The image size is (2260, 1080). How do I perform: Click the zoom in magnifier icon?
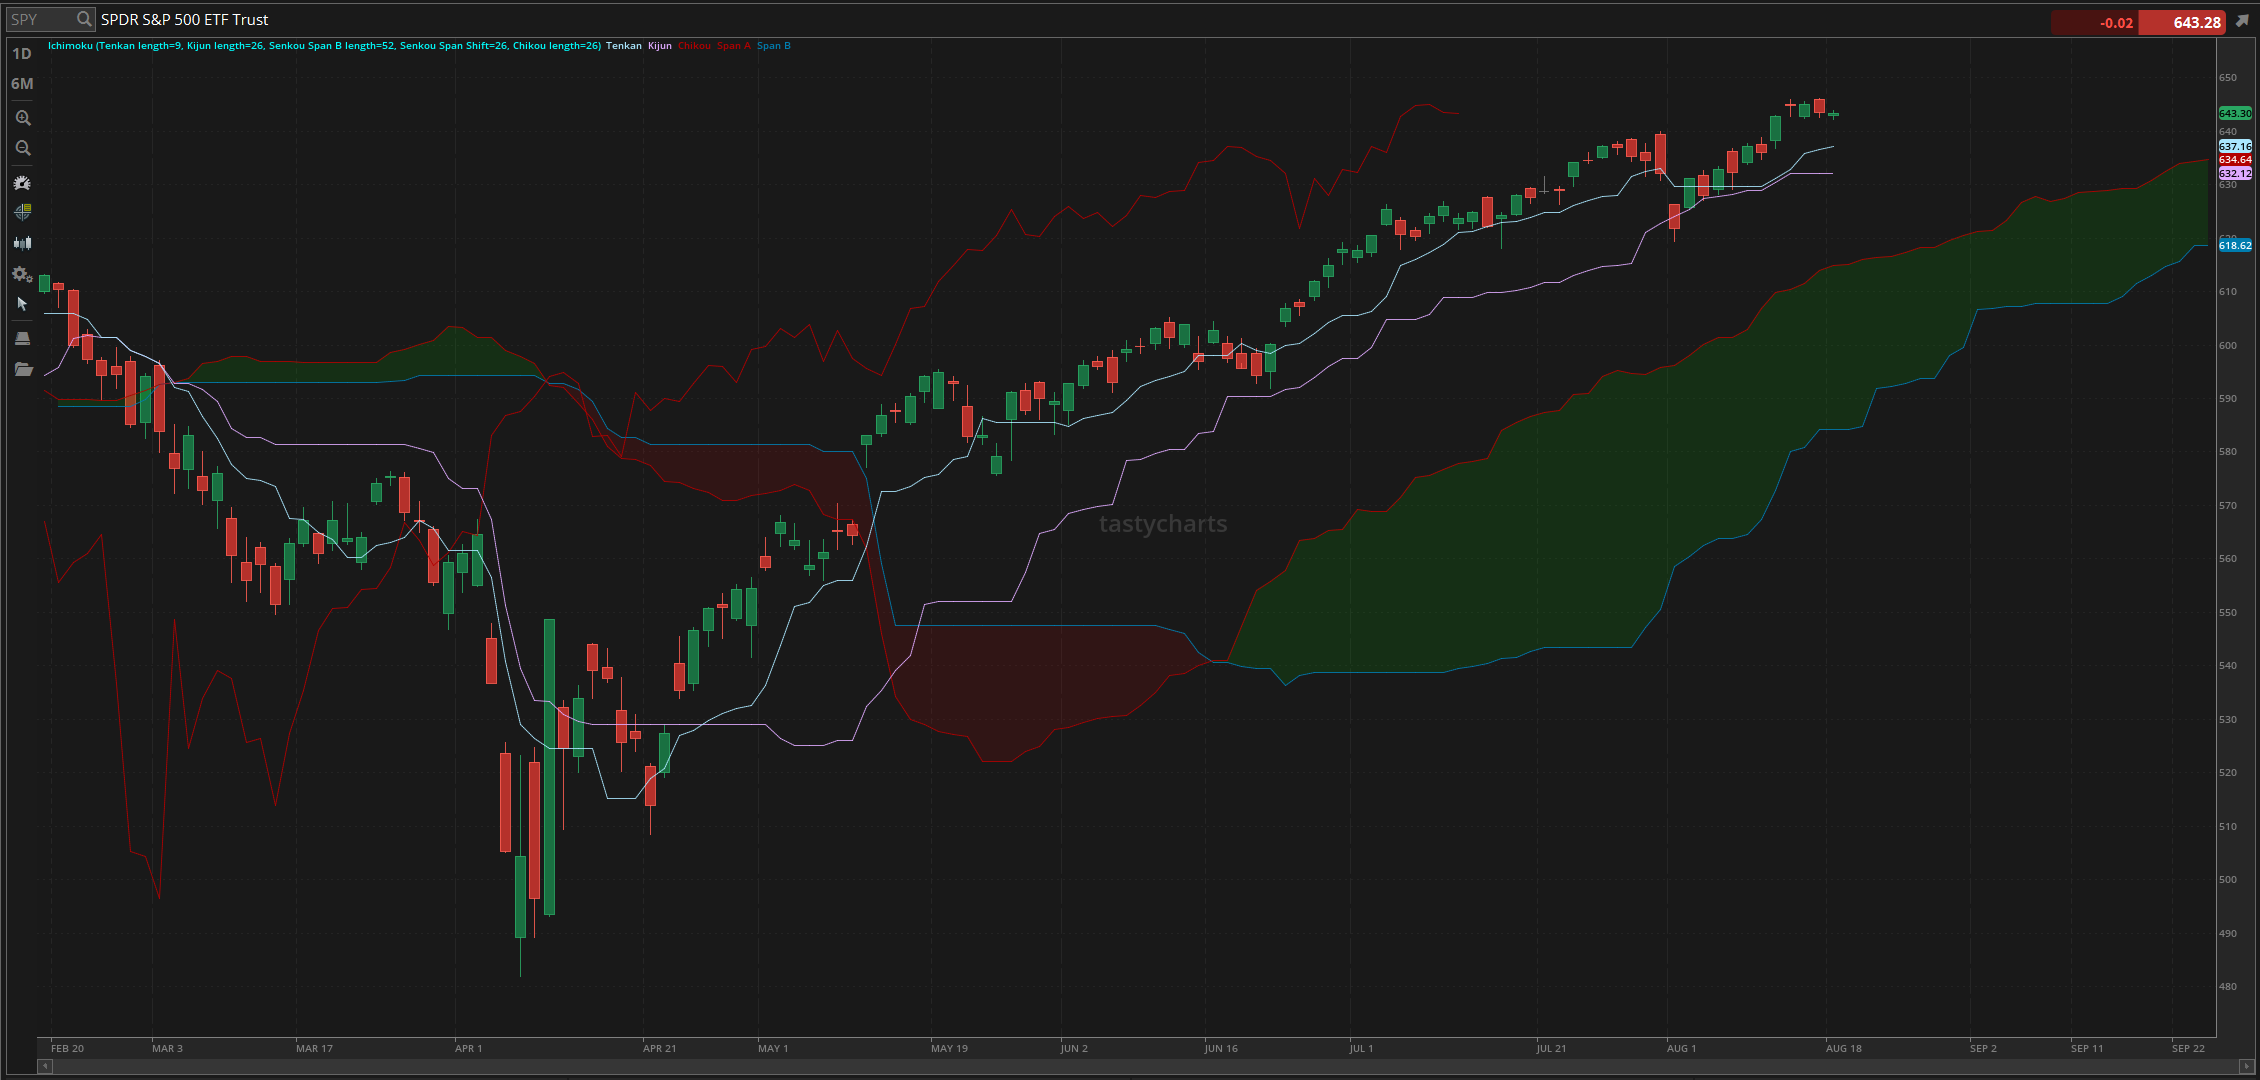22,118
